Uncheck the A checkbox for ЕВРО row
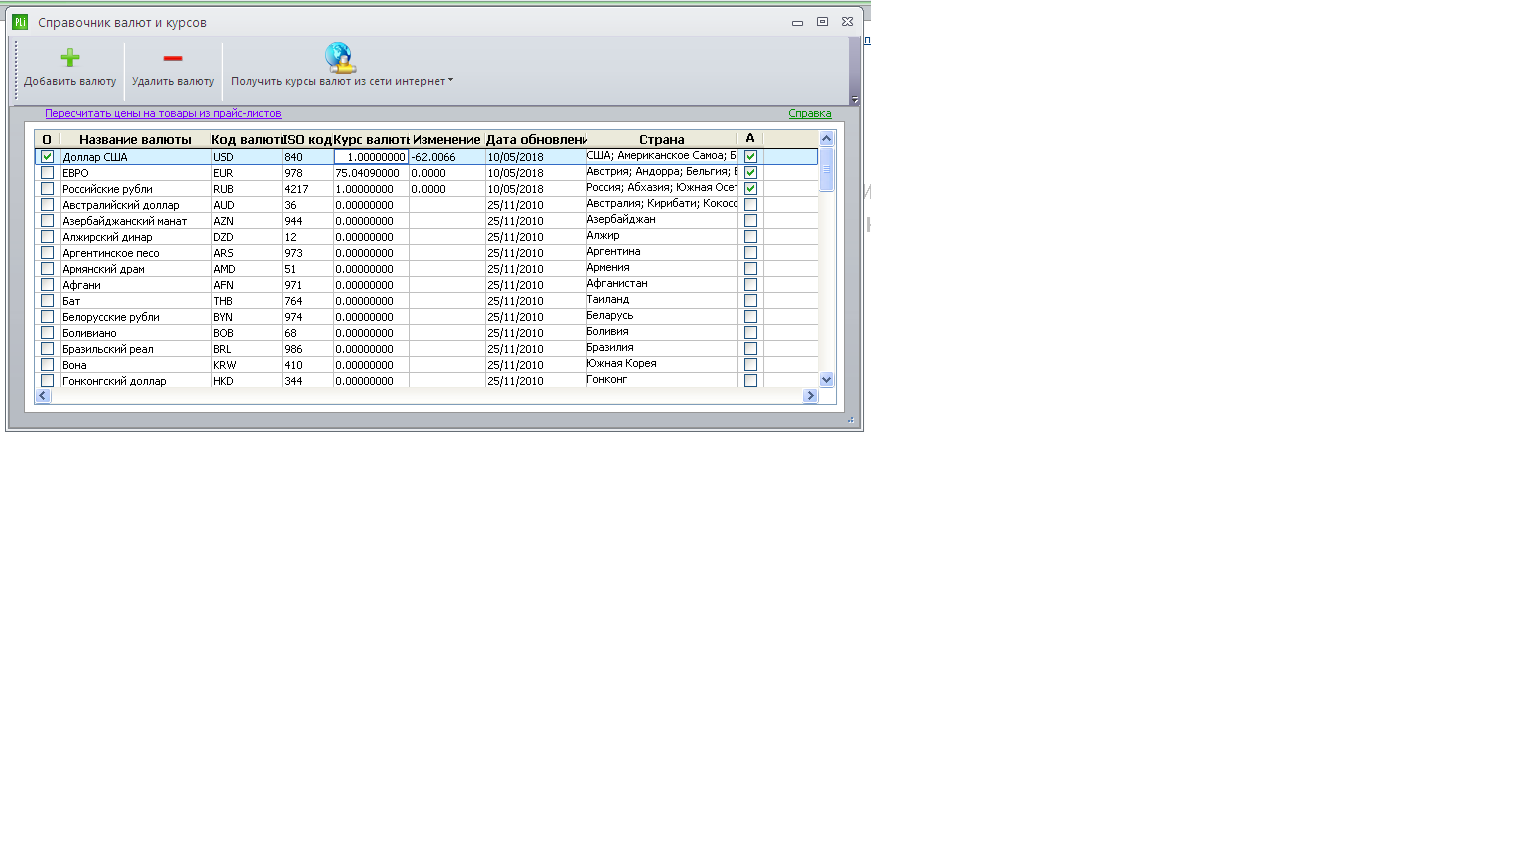This screenshot has height=864, width=1536. click(x=750, y=172)
